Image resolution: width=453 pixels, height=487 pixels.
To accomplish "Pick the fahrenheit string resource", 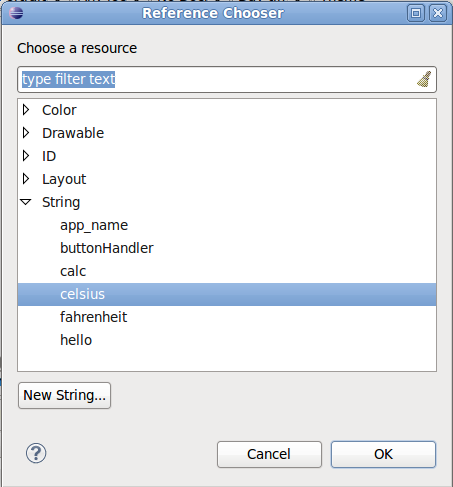I will click(x=93, y=317).
